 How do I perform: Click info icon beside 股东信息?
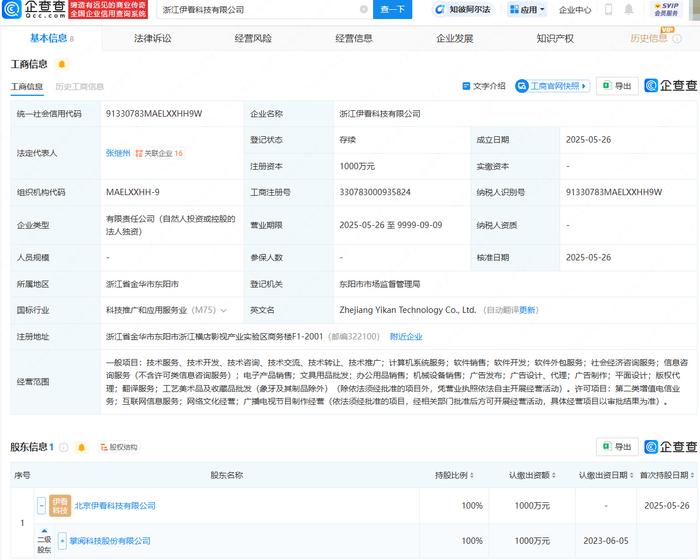tap(64, 447)
